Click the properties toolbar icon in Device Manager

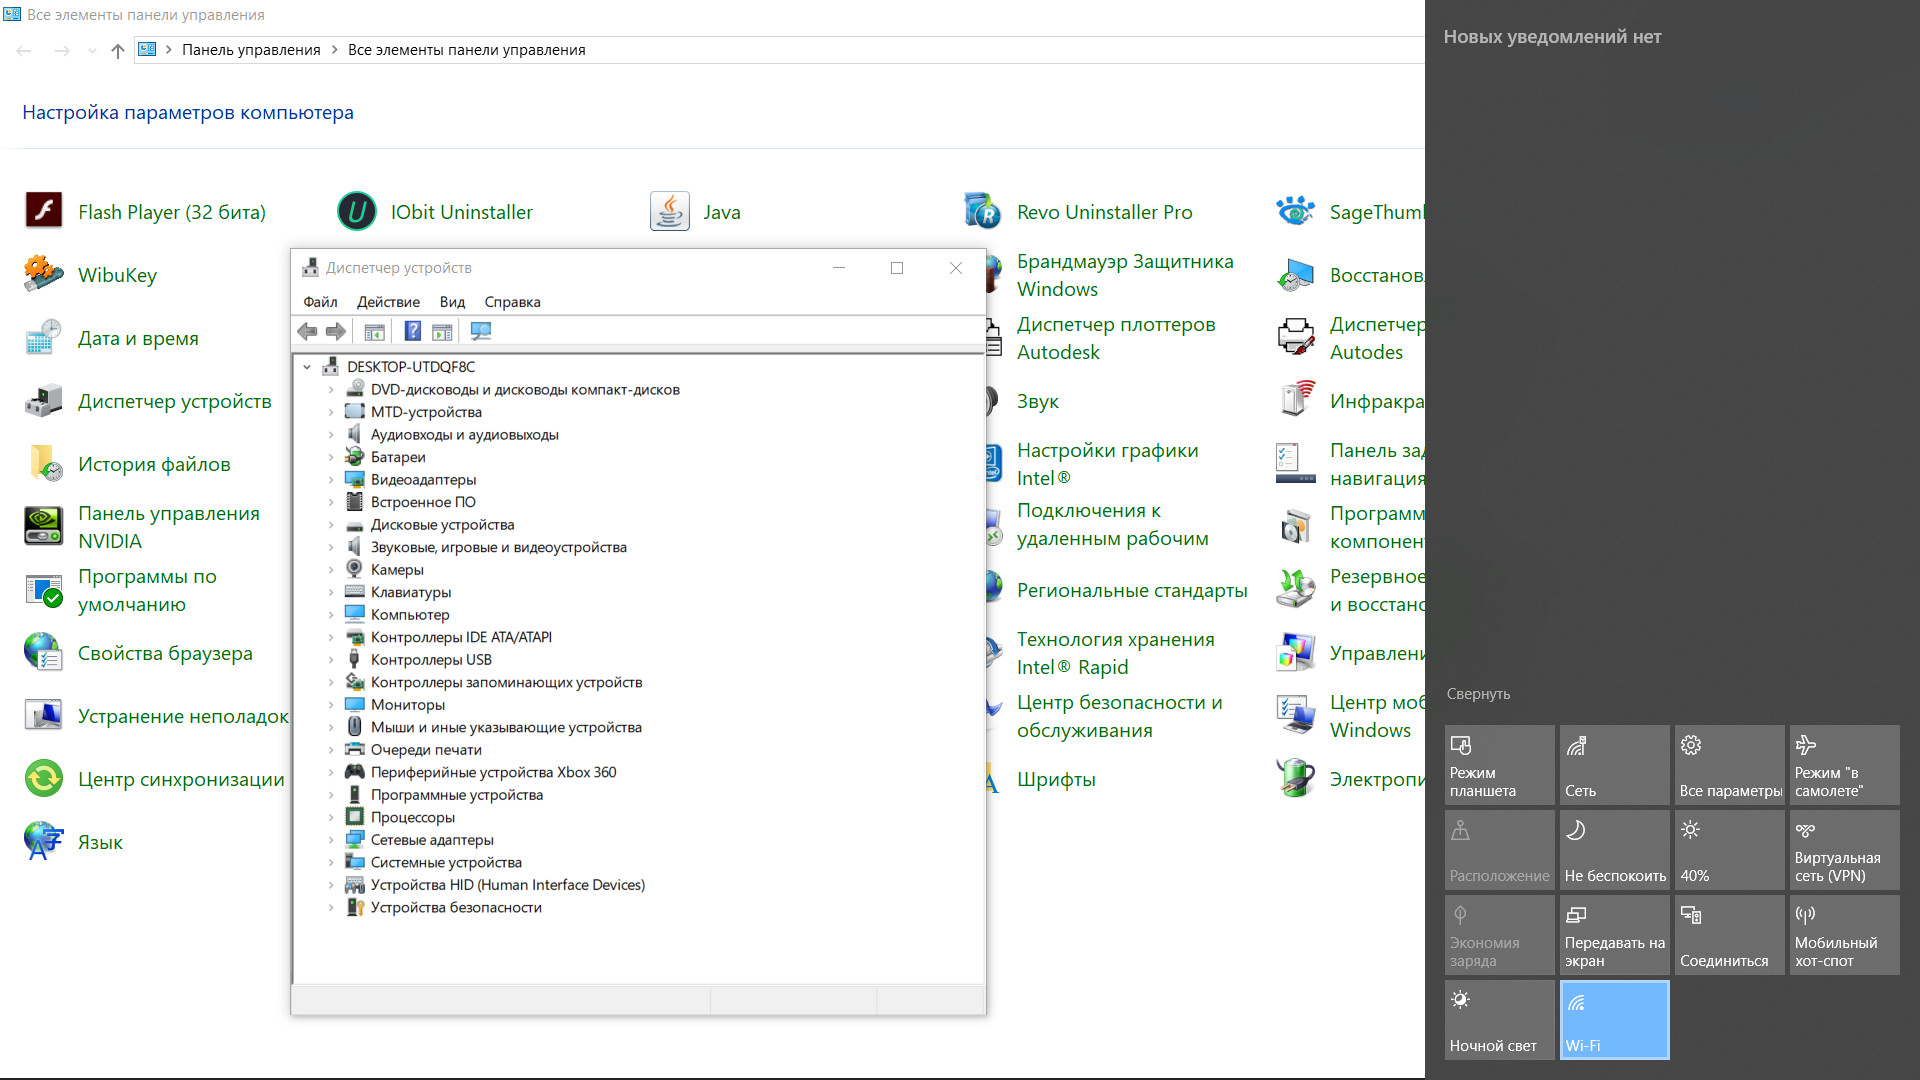pos(375,331)
